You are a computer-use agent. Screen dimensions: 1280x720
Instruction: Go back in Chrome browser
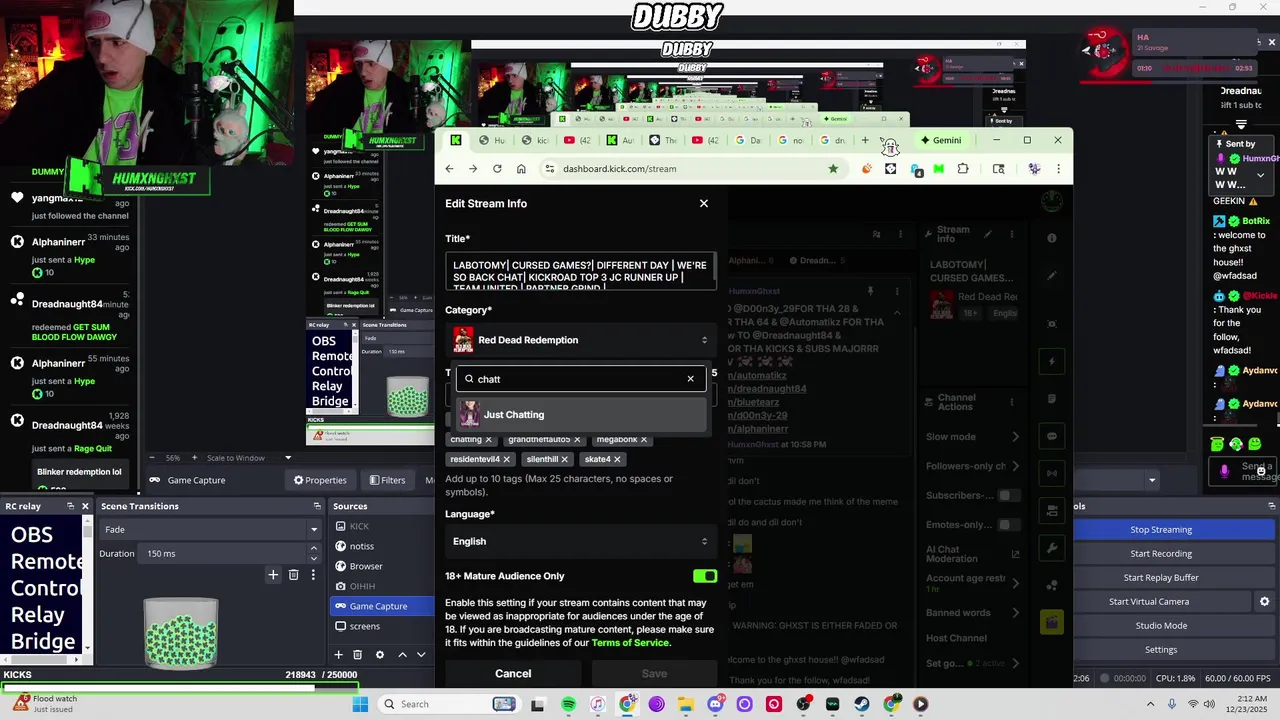pyautogui.click(x=449, y=169)
